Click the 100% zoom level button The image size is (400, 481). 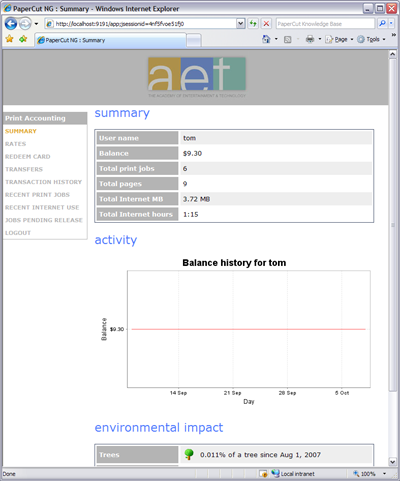tap(364, 473)
